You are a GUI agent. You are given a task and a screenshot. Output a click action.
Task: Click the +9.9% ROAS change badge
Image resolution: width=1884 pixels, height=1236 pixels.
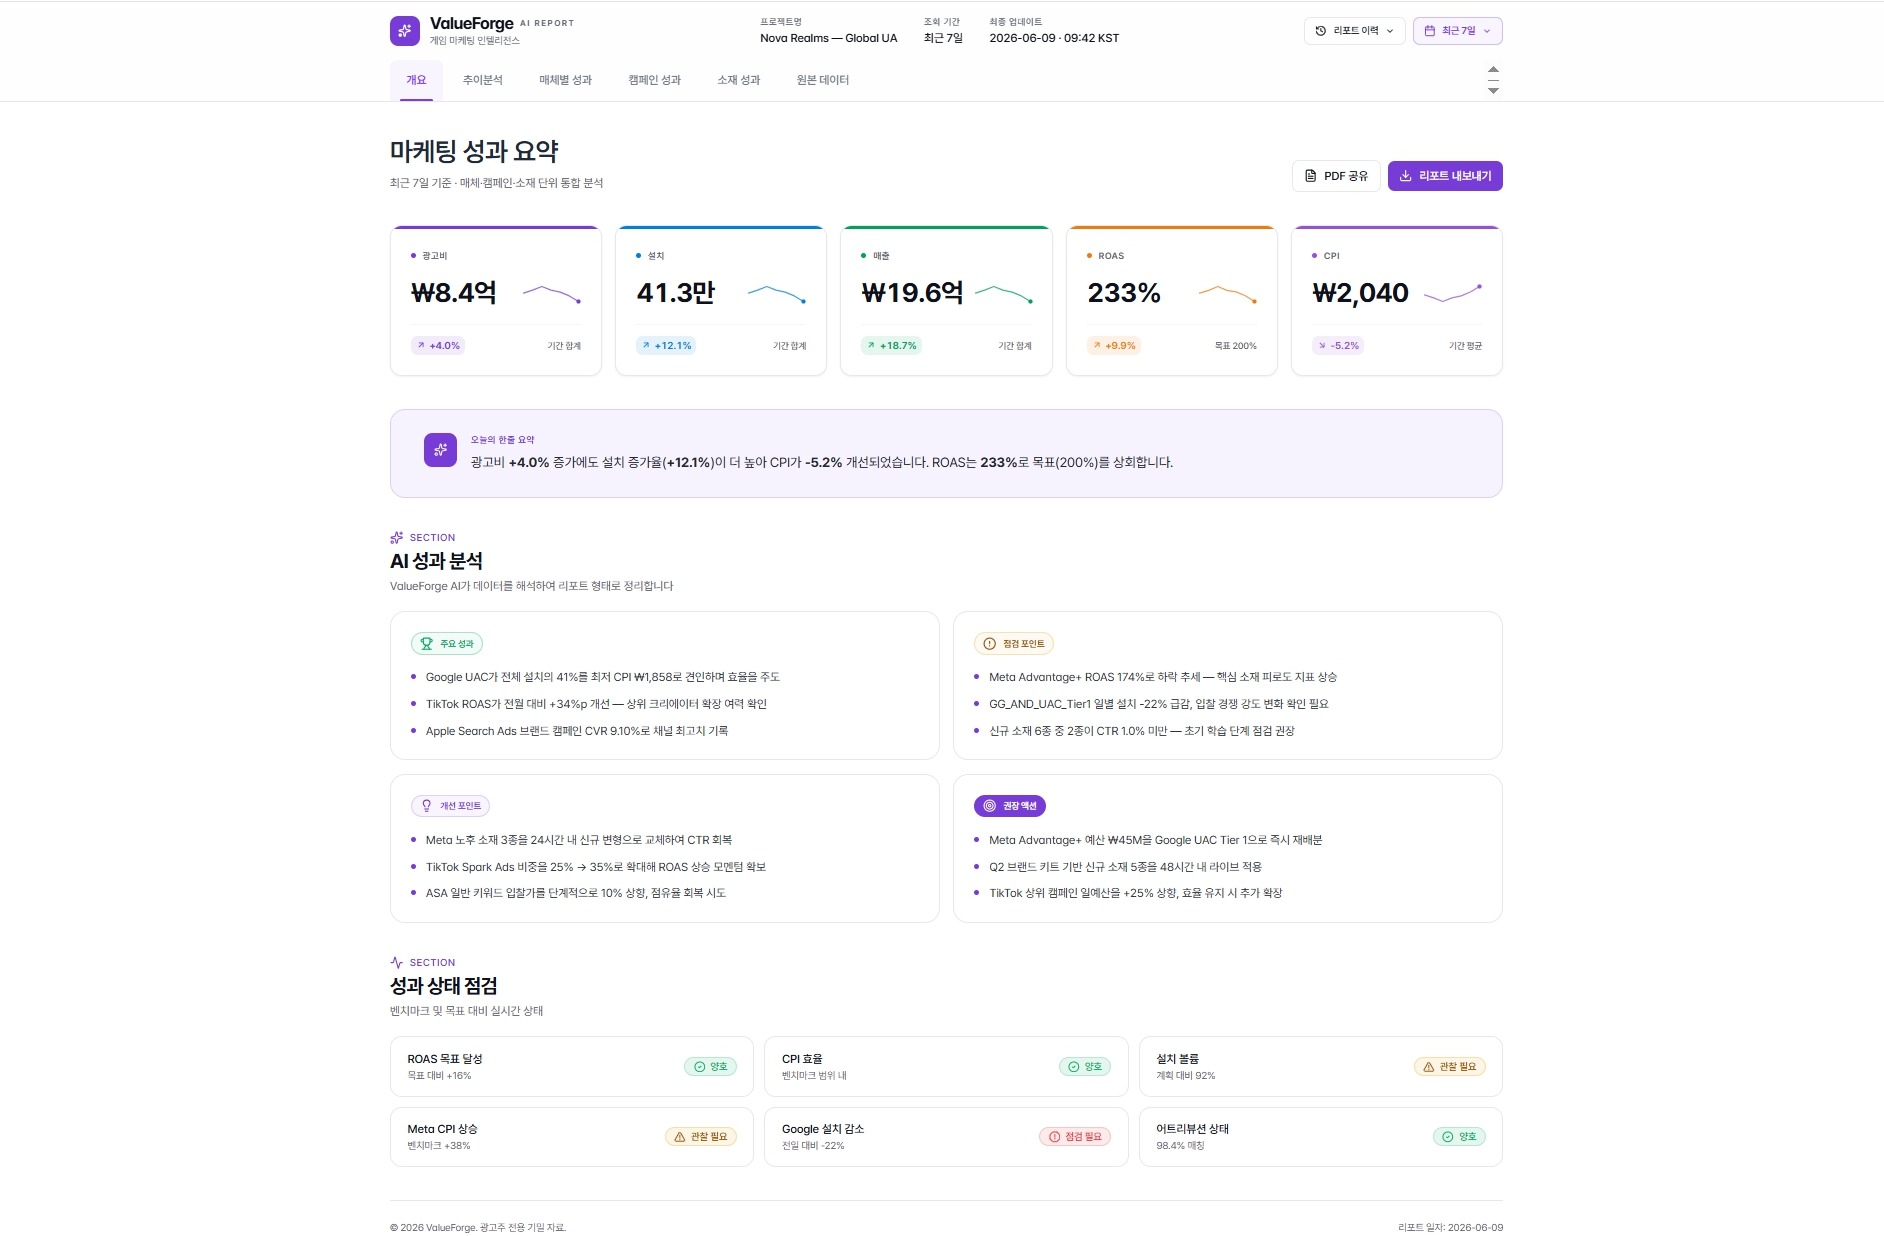pyautogui.click(x=1114, y=346)
